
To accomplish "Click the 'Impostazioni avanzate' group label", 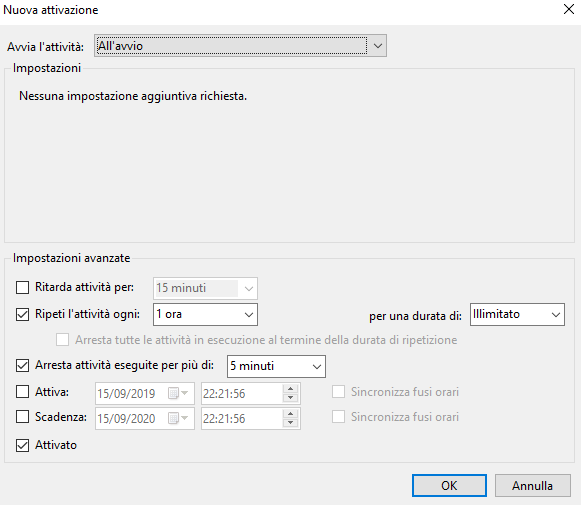I will click(72, 258).
